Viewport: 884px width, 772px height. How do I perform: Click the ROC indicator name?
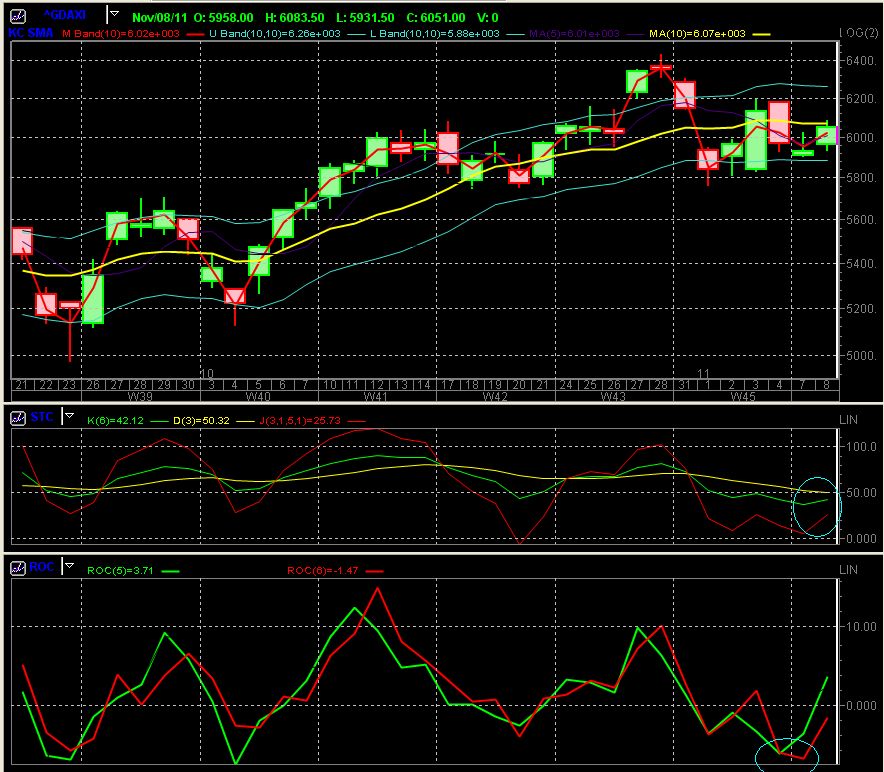click(42, 567)
